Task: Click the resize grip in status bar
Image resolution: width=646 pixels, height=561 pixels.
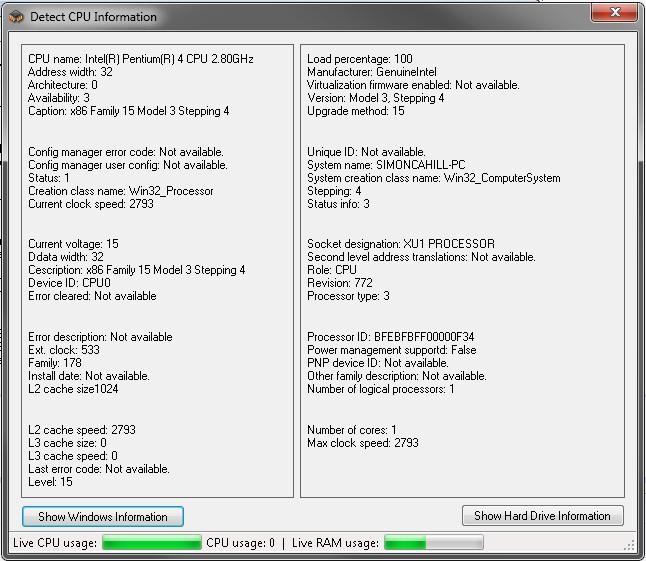Action: pos(630,546)
